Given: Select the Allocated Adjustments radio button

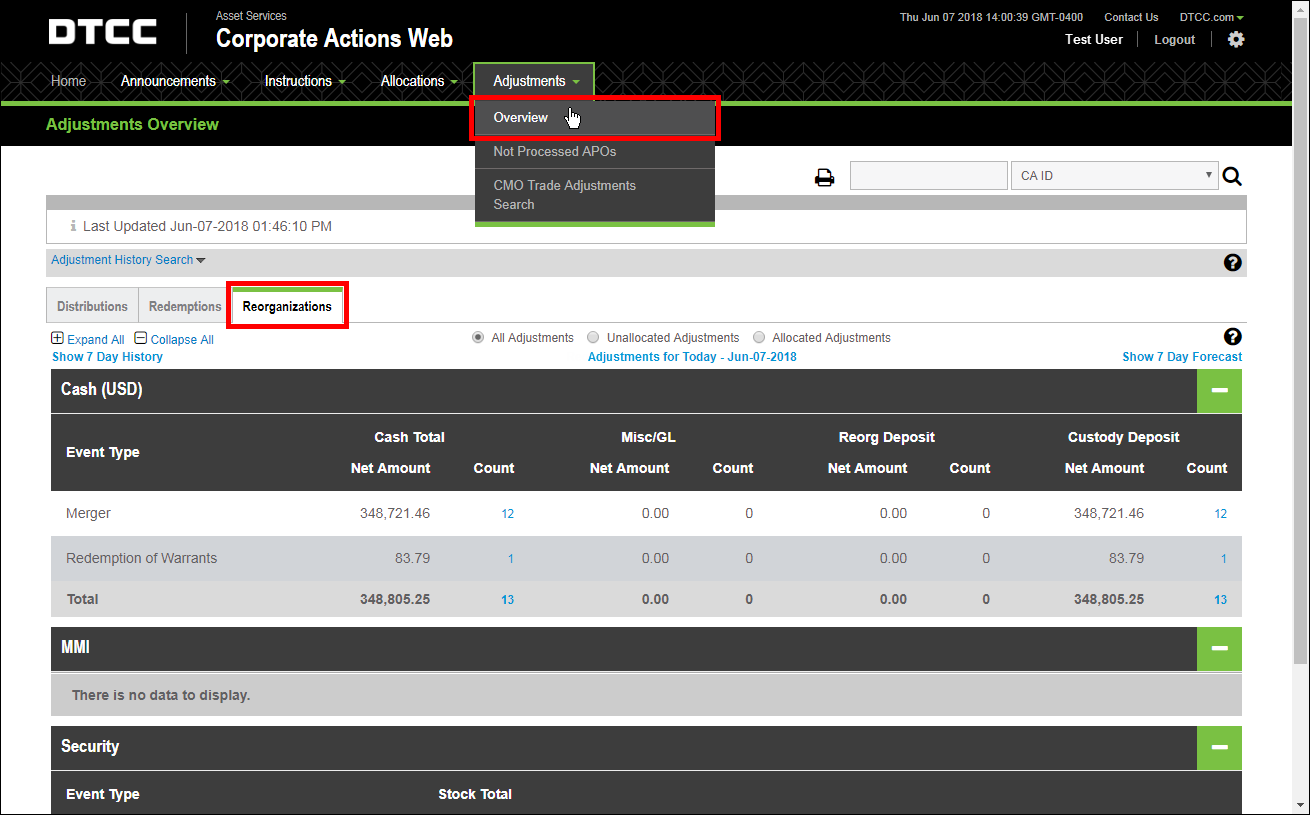Looking at the screenshot, I should pyautogui.click(x=759, y=338).
